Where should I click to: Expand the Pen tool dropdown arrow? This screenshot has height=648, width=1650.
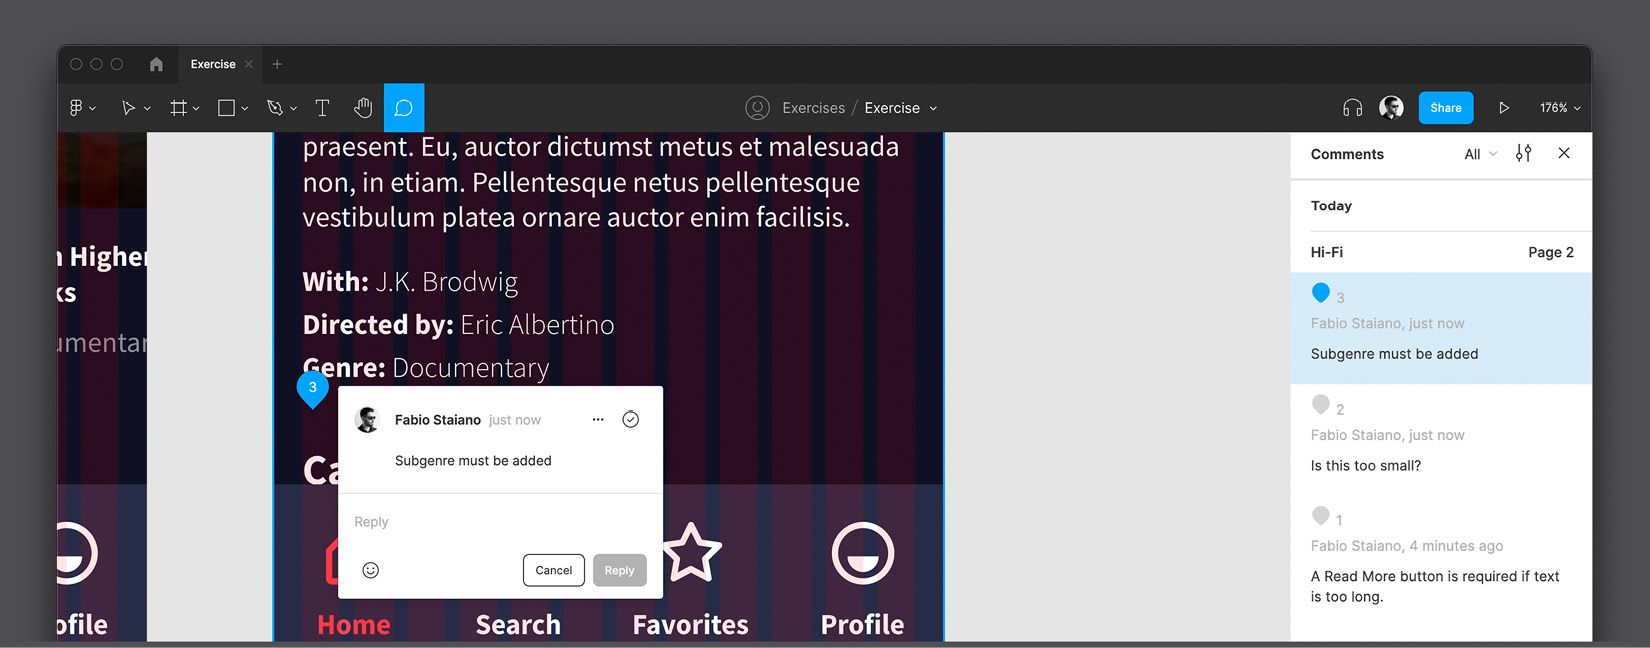293,108
